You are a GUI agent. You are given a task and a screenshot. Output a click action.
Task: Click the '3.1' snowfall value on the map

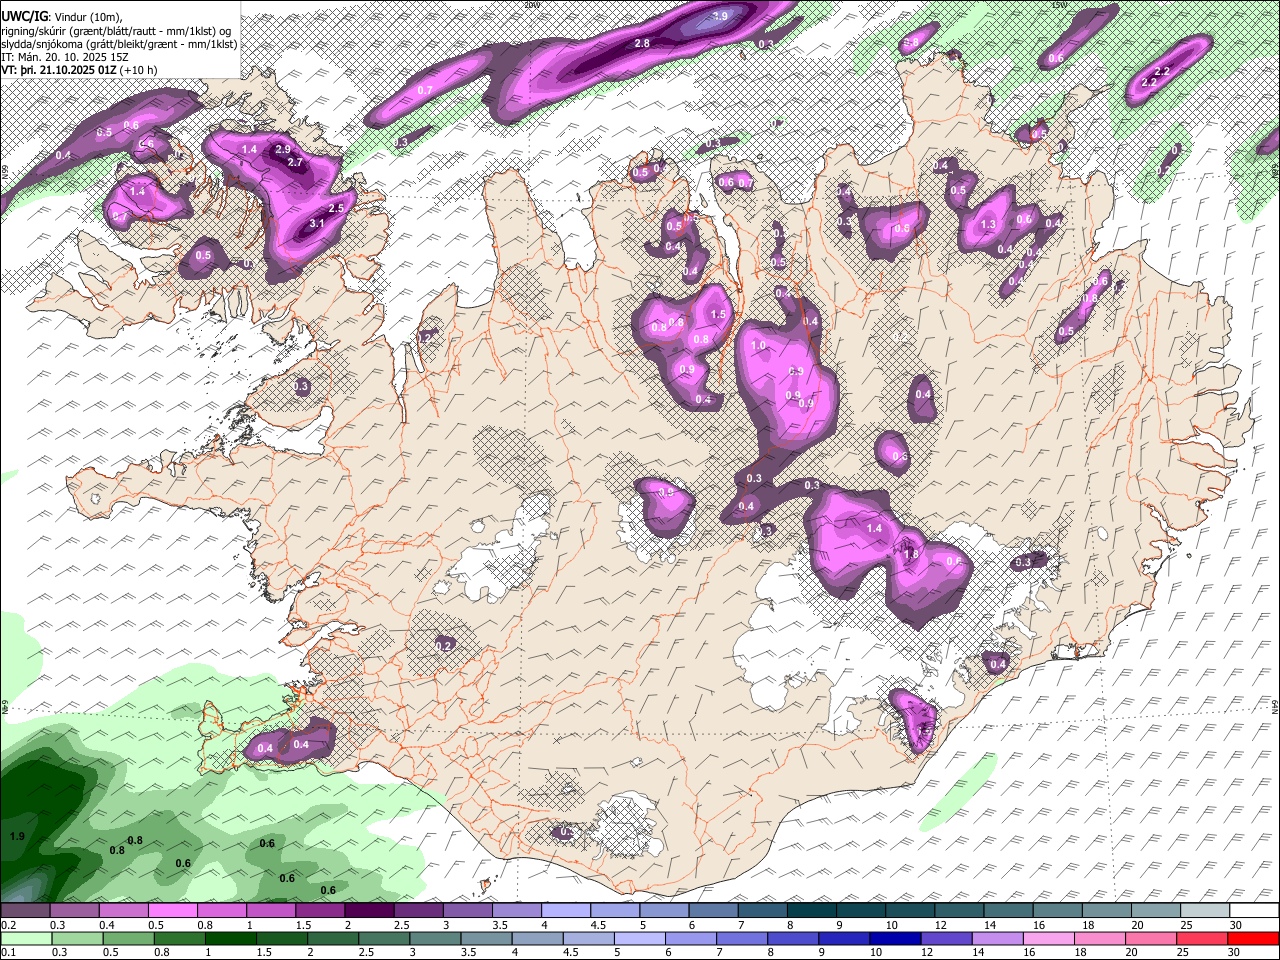pos(317,223)
